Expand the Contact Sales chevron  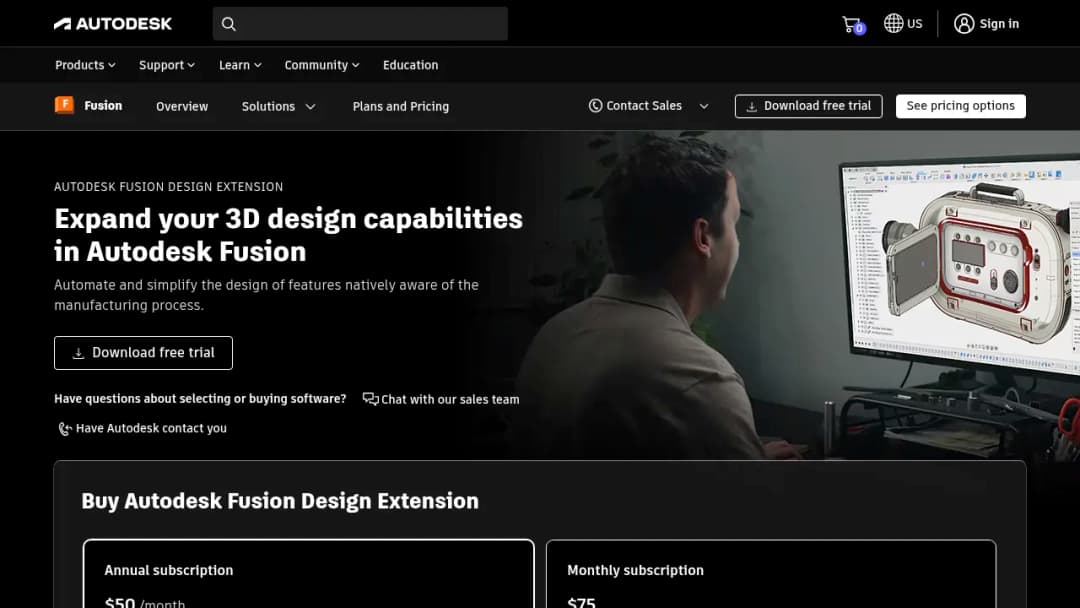pos(704,107)
